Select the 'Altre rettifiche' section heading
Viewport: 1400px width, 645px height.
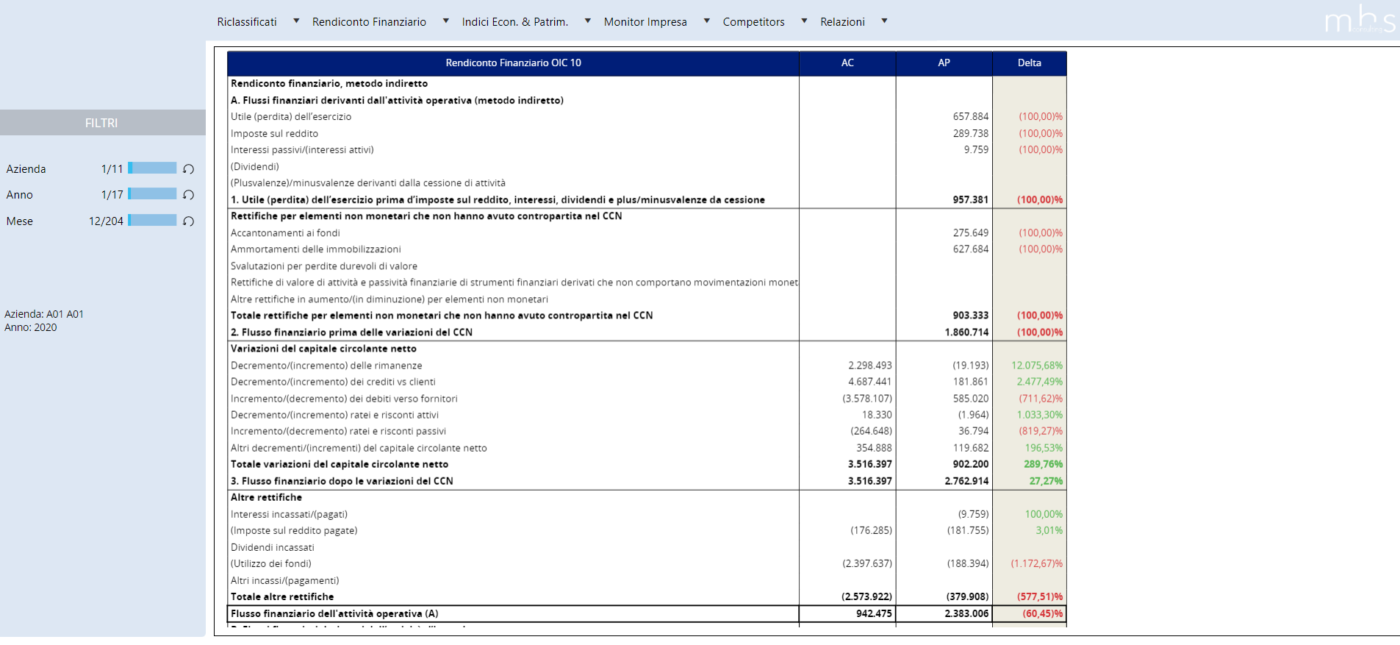266,497
